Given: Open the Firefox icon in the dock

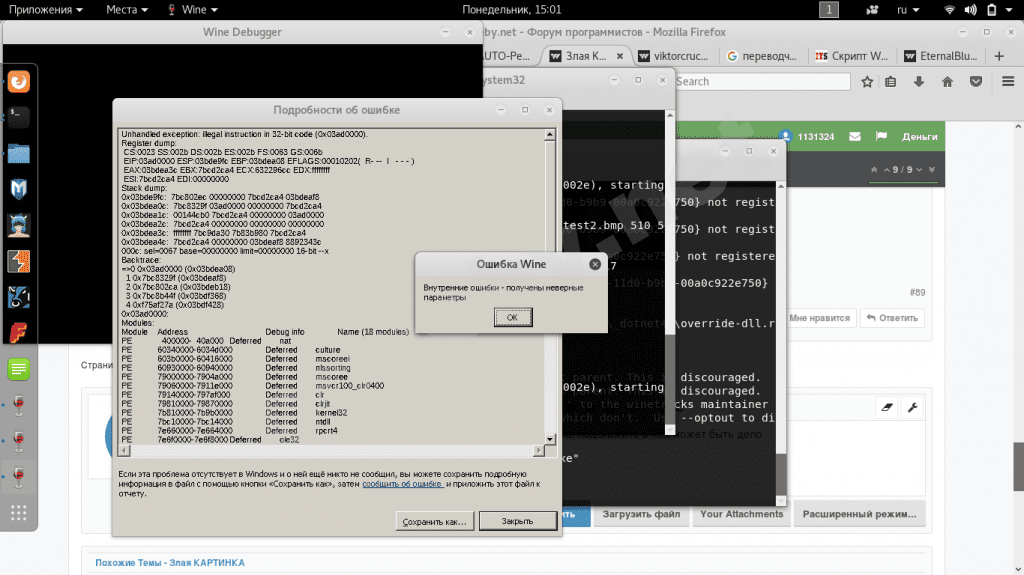Looking at the screenshot, I should click(x=18, y=83).
